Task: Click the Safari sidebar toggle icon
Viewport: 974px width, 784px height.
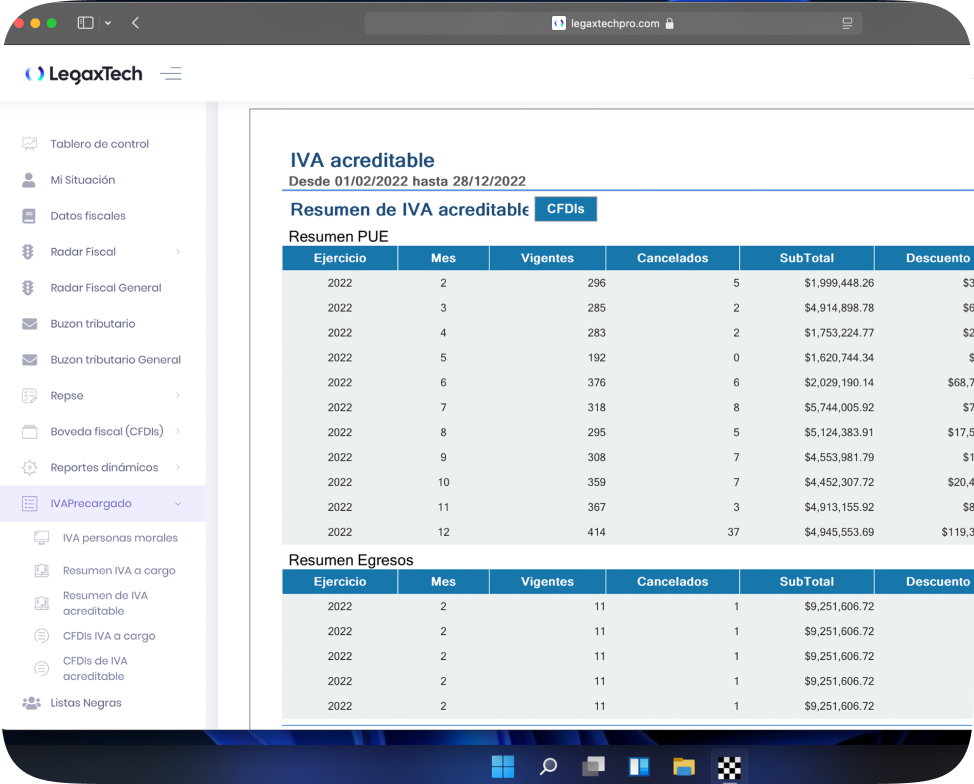Action: point(85,23)
